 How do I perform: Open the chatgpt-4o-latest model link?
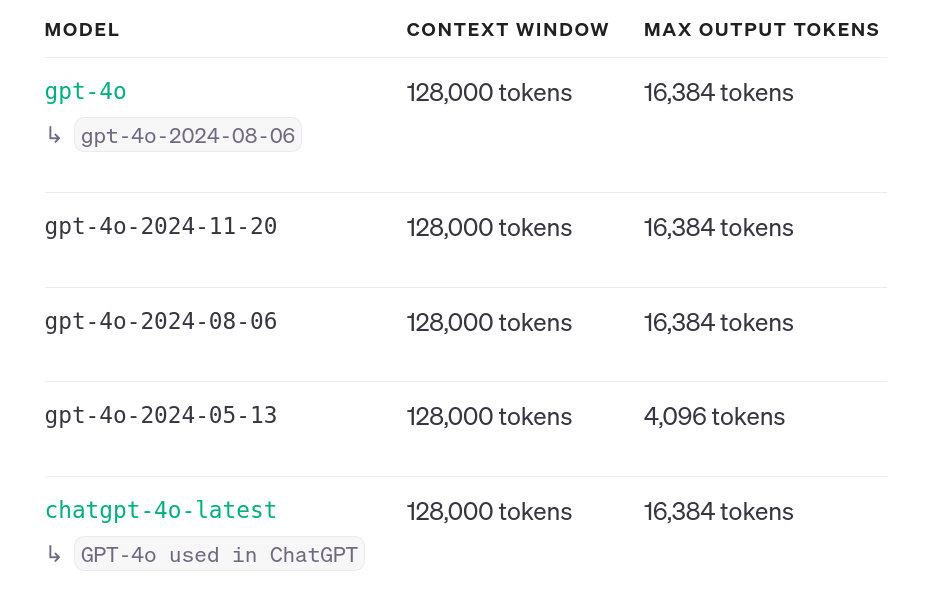160,510
